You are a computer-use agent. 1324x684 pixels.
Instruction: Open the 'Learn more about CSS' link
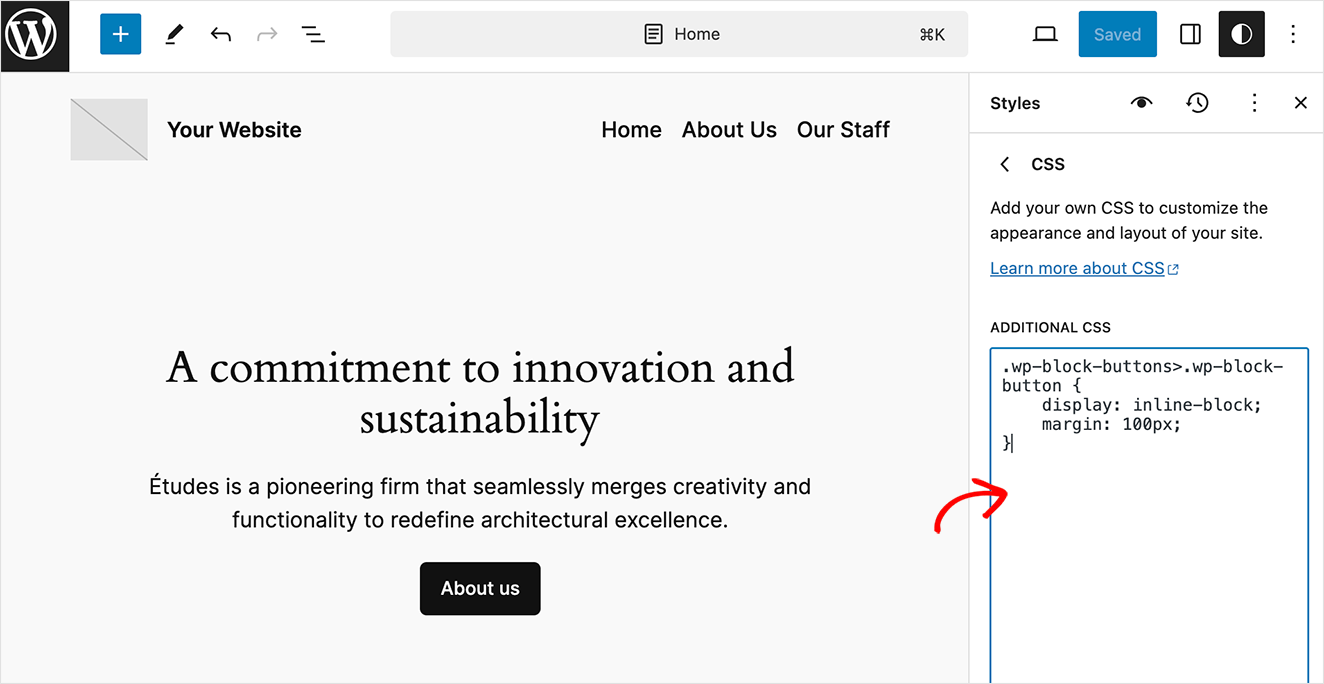tap(1077, 267)
